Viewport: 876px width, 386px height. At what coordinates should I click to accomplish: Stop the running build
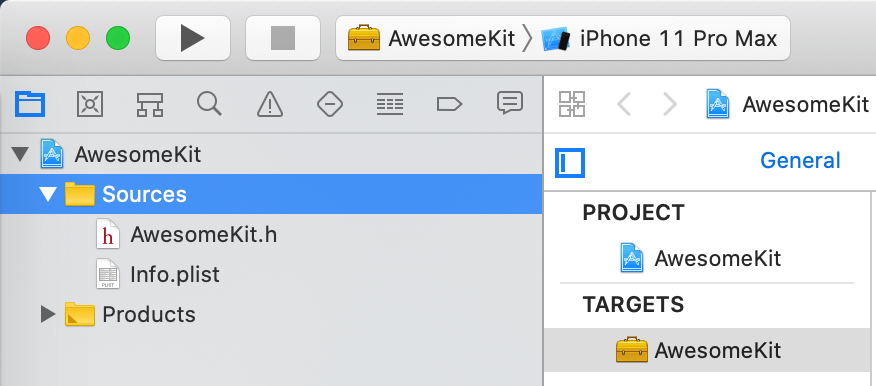click(283, 38)
